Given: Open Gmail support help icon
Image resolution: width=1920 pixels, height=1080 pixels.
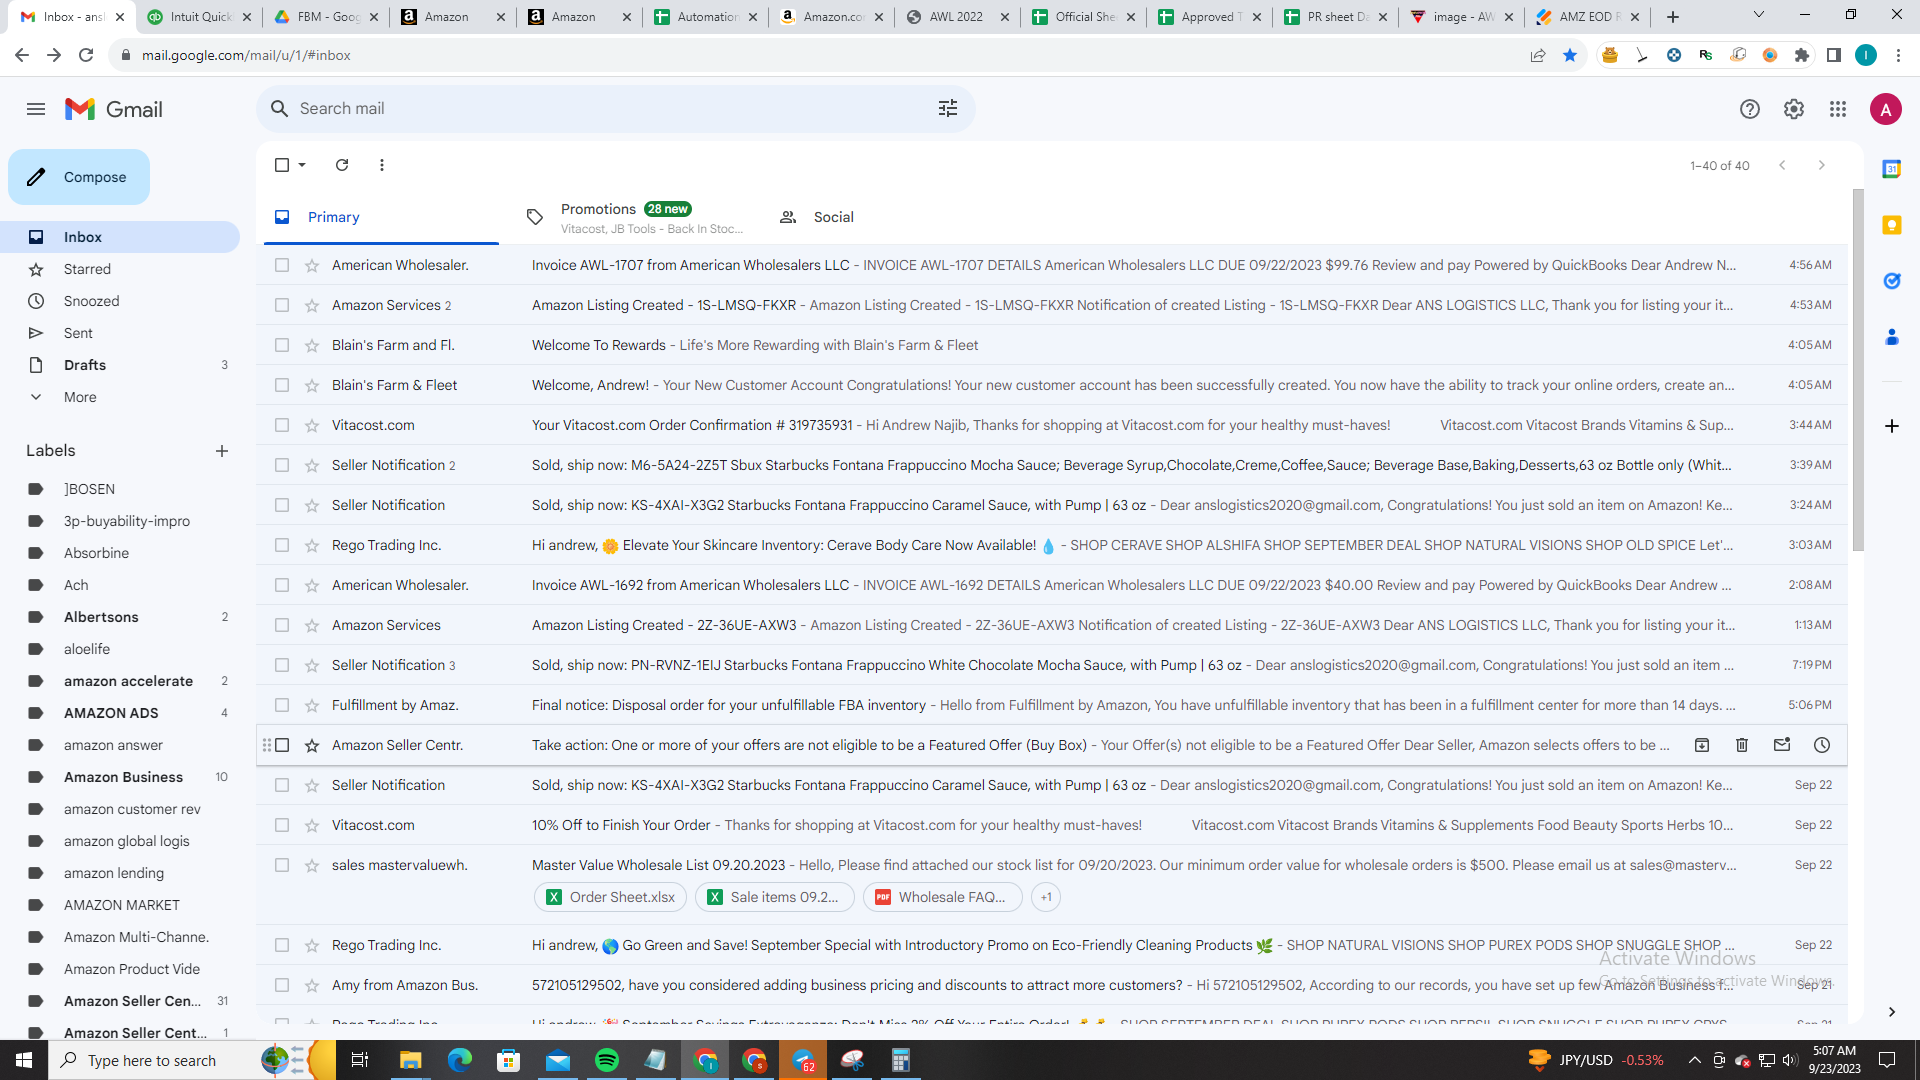Looking at the screenshot, I should 1750,109.
